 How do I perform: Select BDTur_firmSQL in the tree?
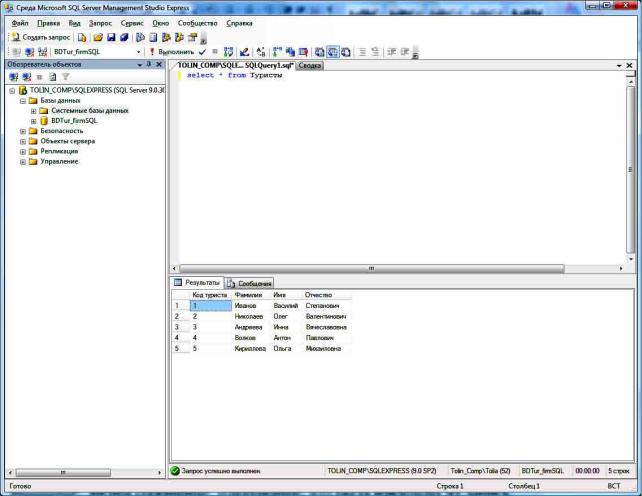click(x=74, y=121)
